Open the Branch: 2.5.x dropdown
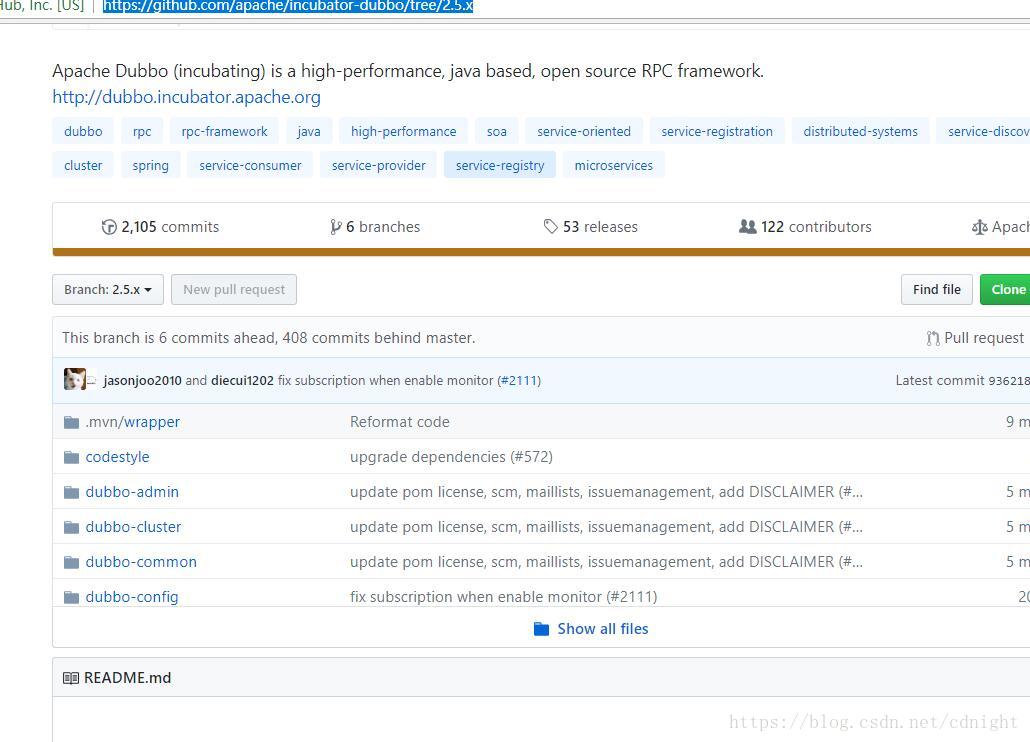The height and width of the screenshot is (742, 1030). [108, 290]
